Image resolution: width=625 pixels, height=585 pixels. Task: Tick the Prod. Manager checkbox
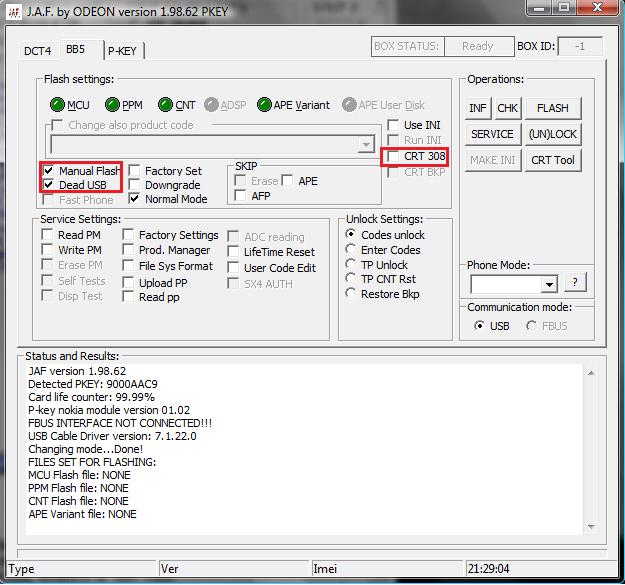(x=128, y=249)
